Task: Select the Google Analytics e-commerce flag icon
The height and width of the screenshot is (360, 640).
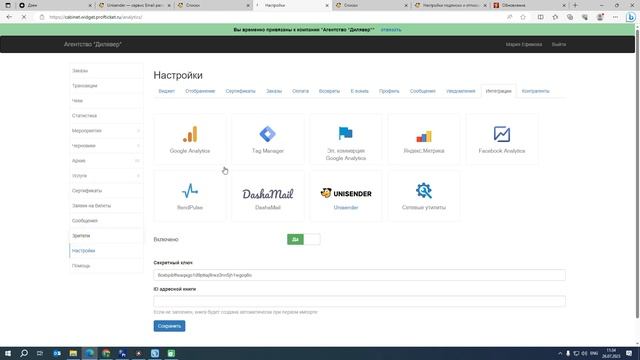Action: click(x=345, y=133)
